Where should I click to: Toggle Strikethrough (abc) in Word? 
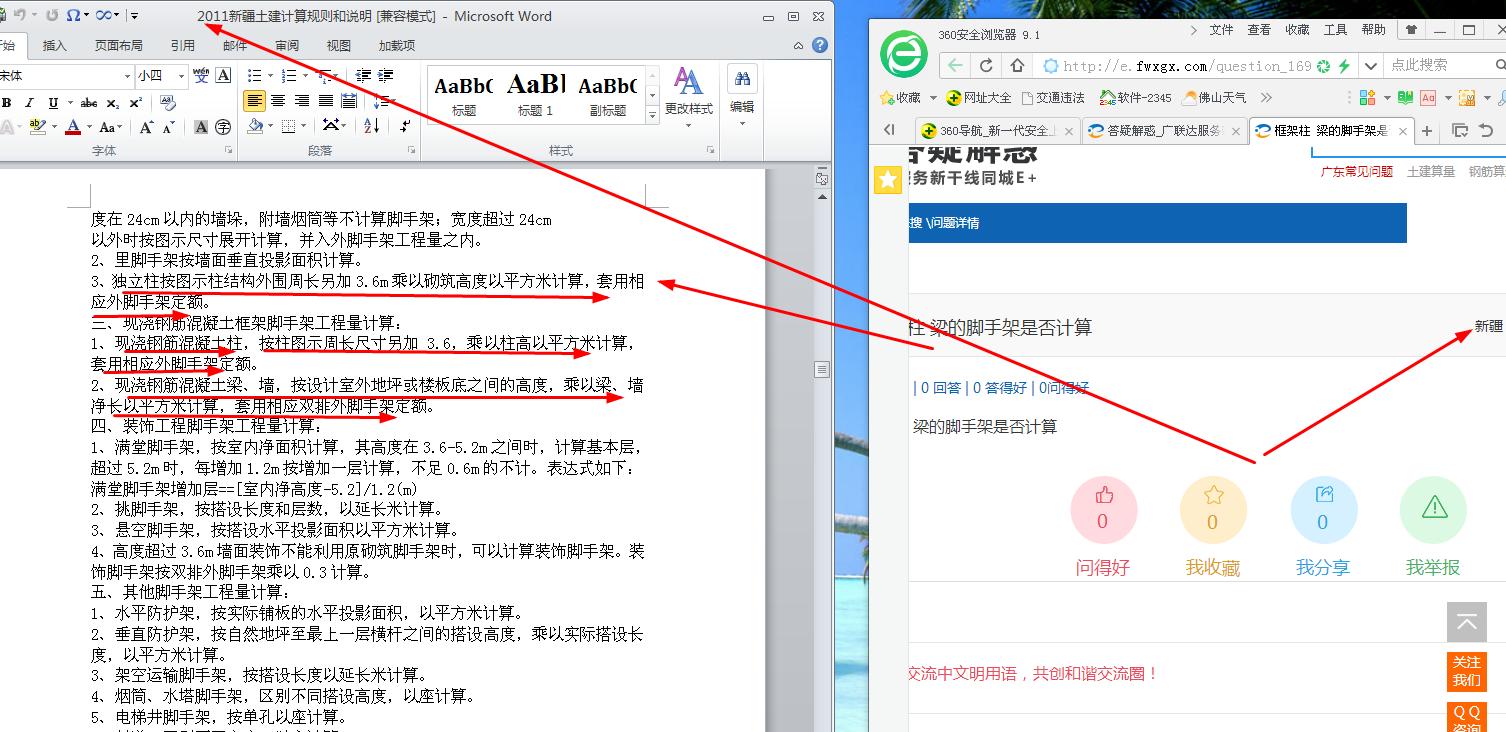(x=89, y=102)
